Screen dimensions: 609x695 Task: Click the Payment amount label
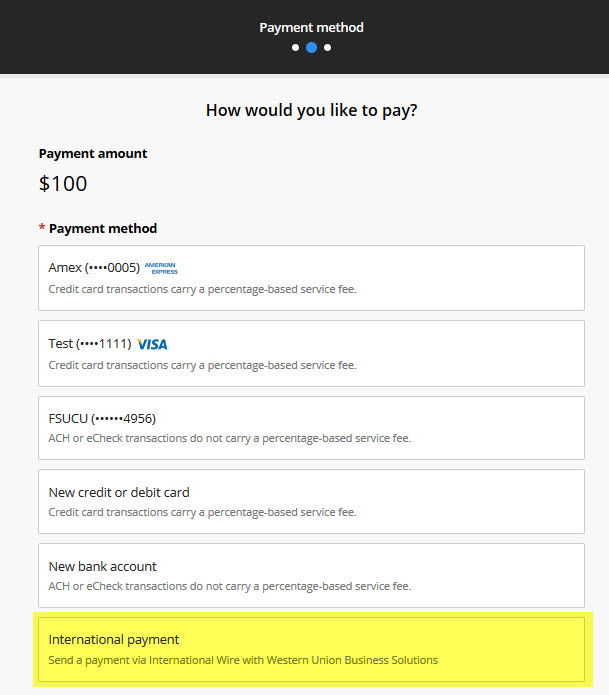[x=93, y=154]
